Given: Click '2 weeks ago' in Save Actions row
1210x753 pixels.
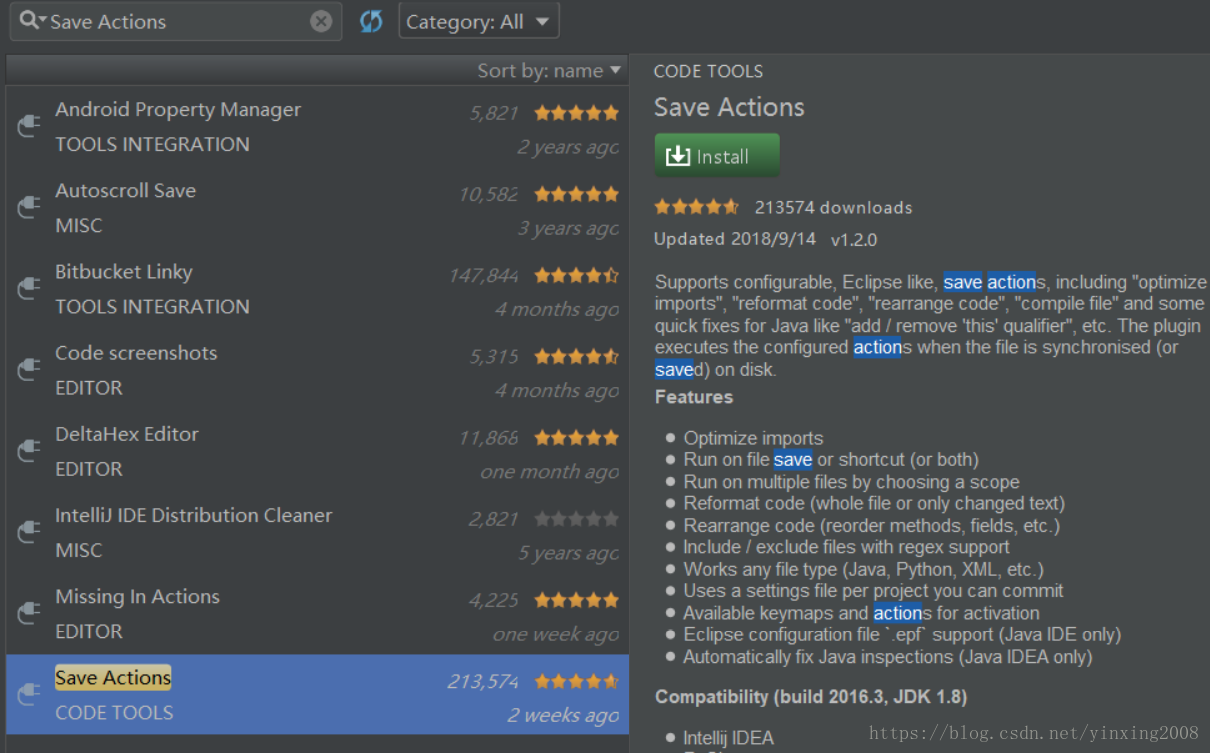Looking at the screenshot, I should click(563, 715).
